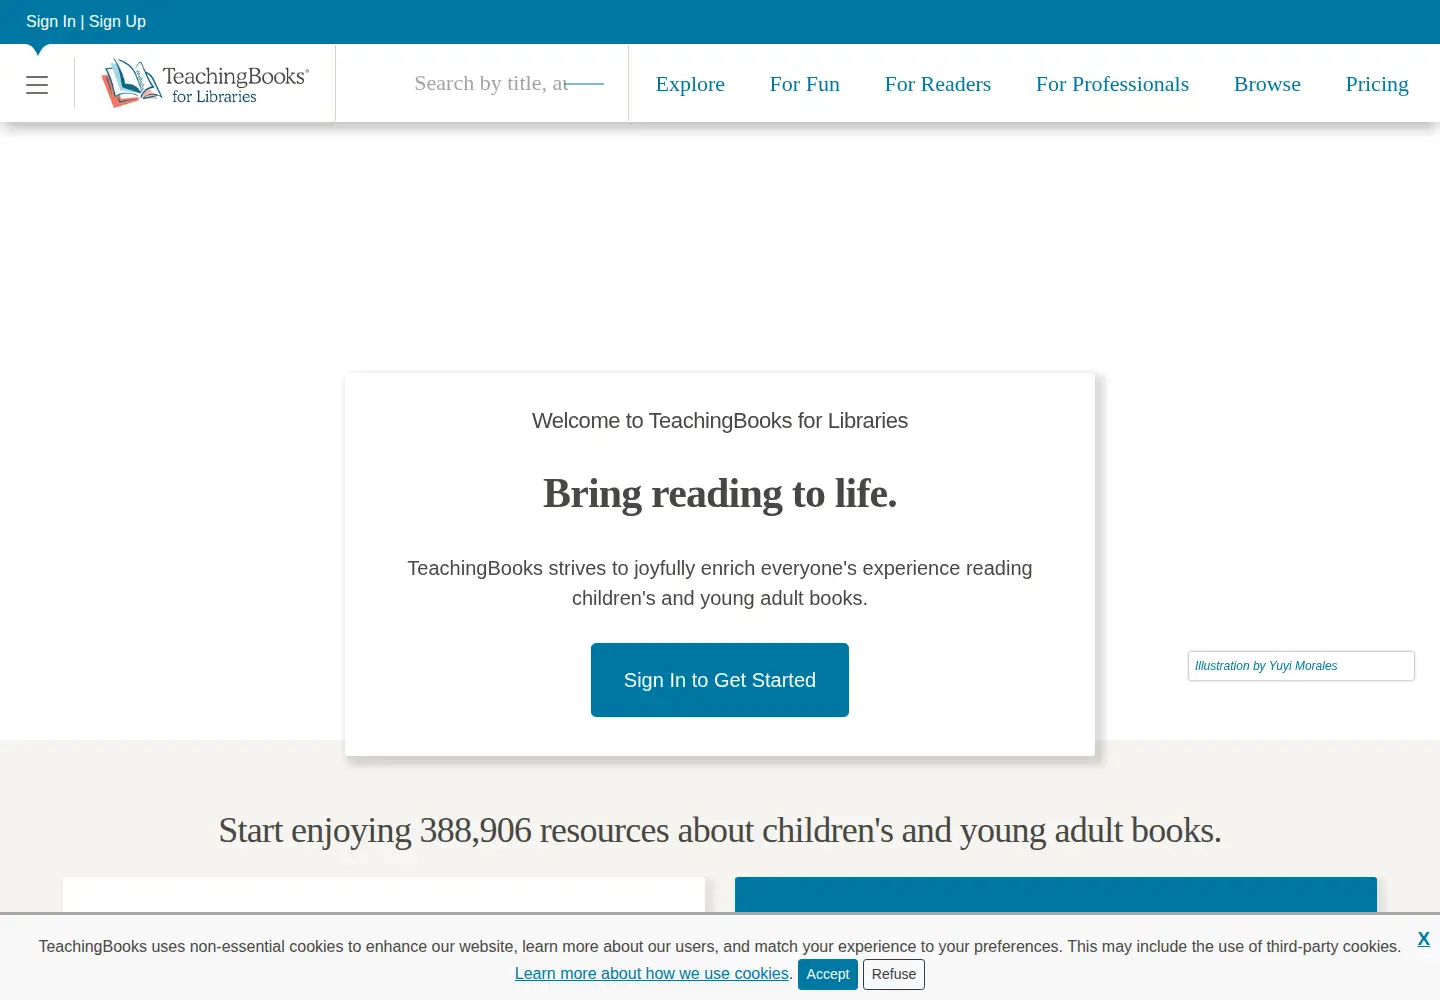
Task: Open the For Fun menu
Action: pos(805,84)
